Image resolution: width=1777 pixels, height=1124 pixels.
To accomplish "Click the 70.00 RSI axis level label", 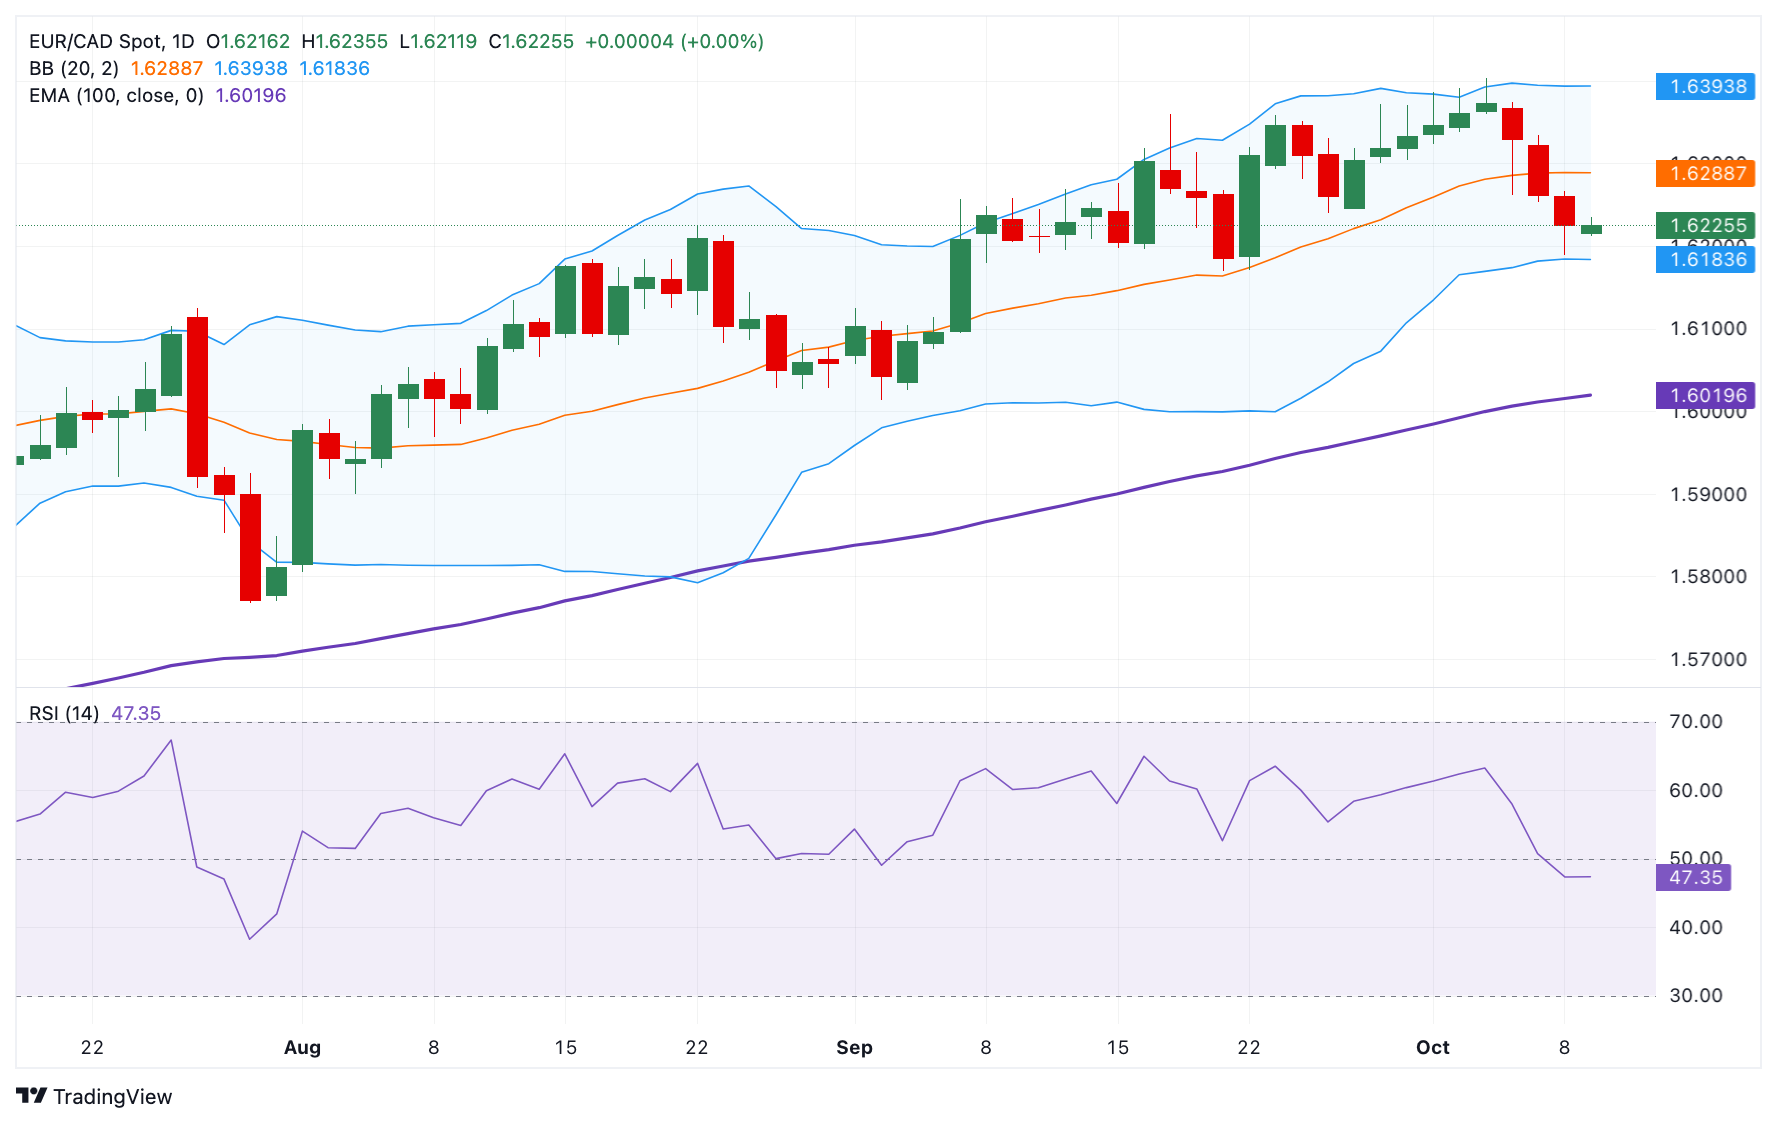I will point(1696,721).
